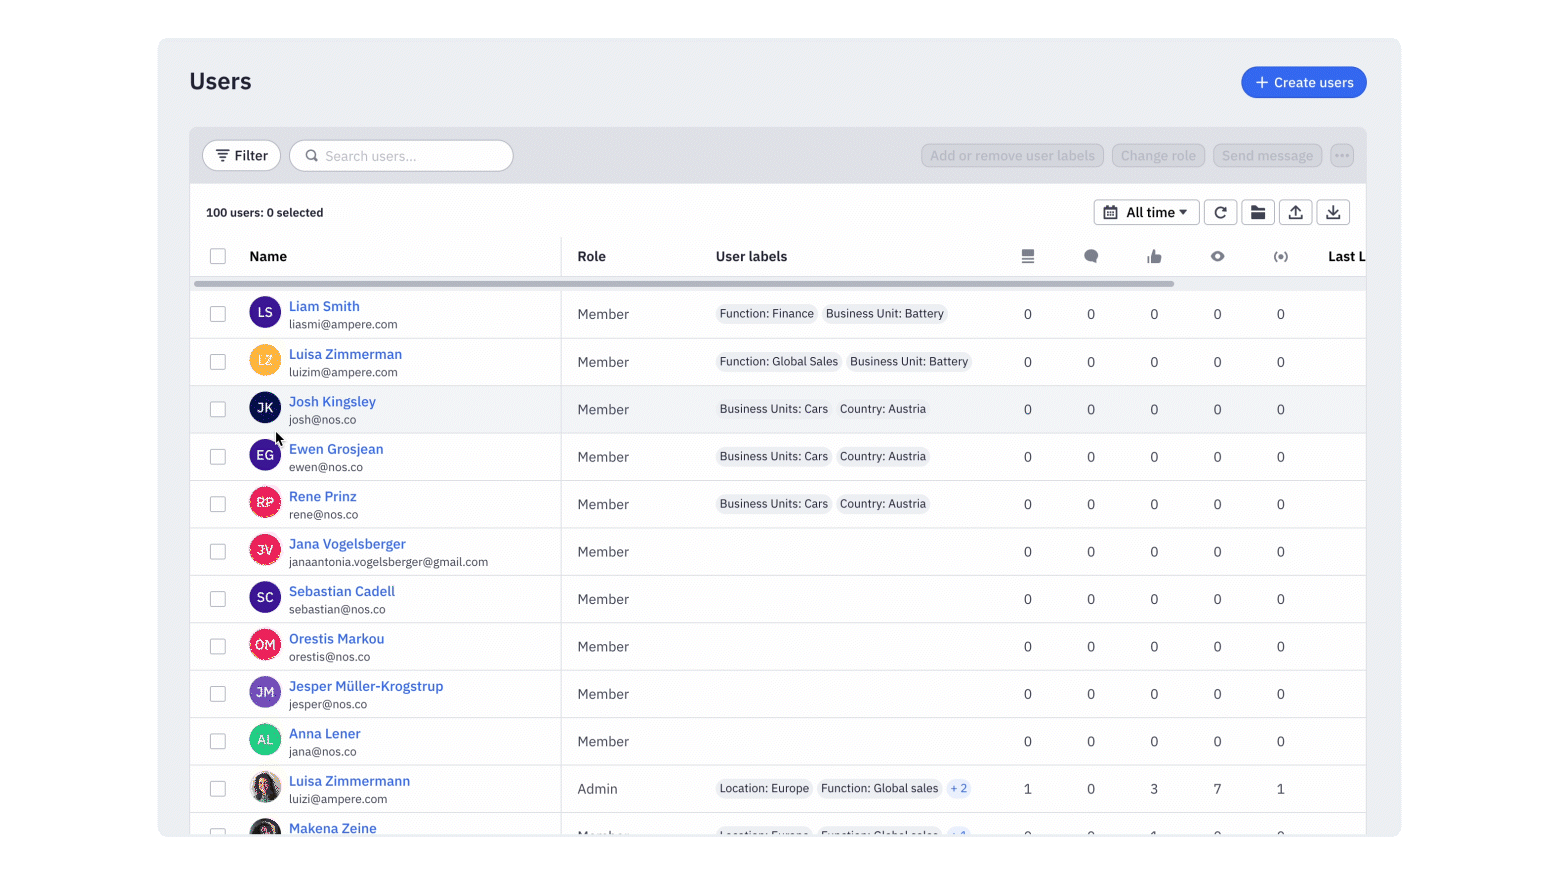
Task: Click the Create users button
Action: pyautogui.click(x=1303, y=82)
